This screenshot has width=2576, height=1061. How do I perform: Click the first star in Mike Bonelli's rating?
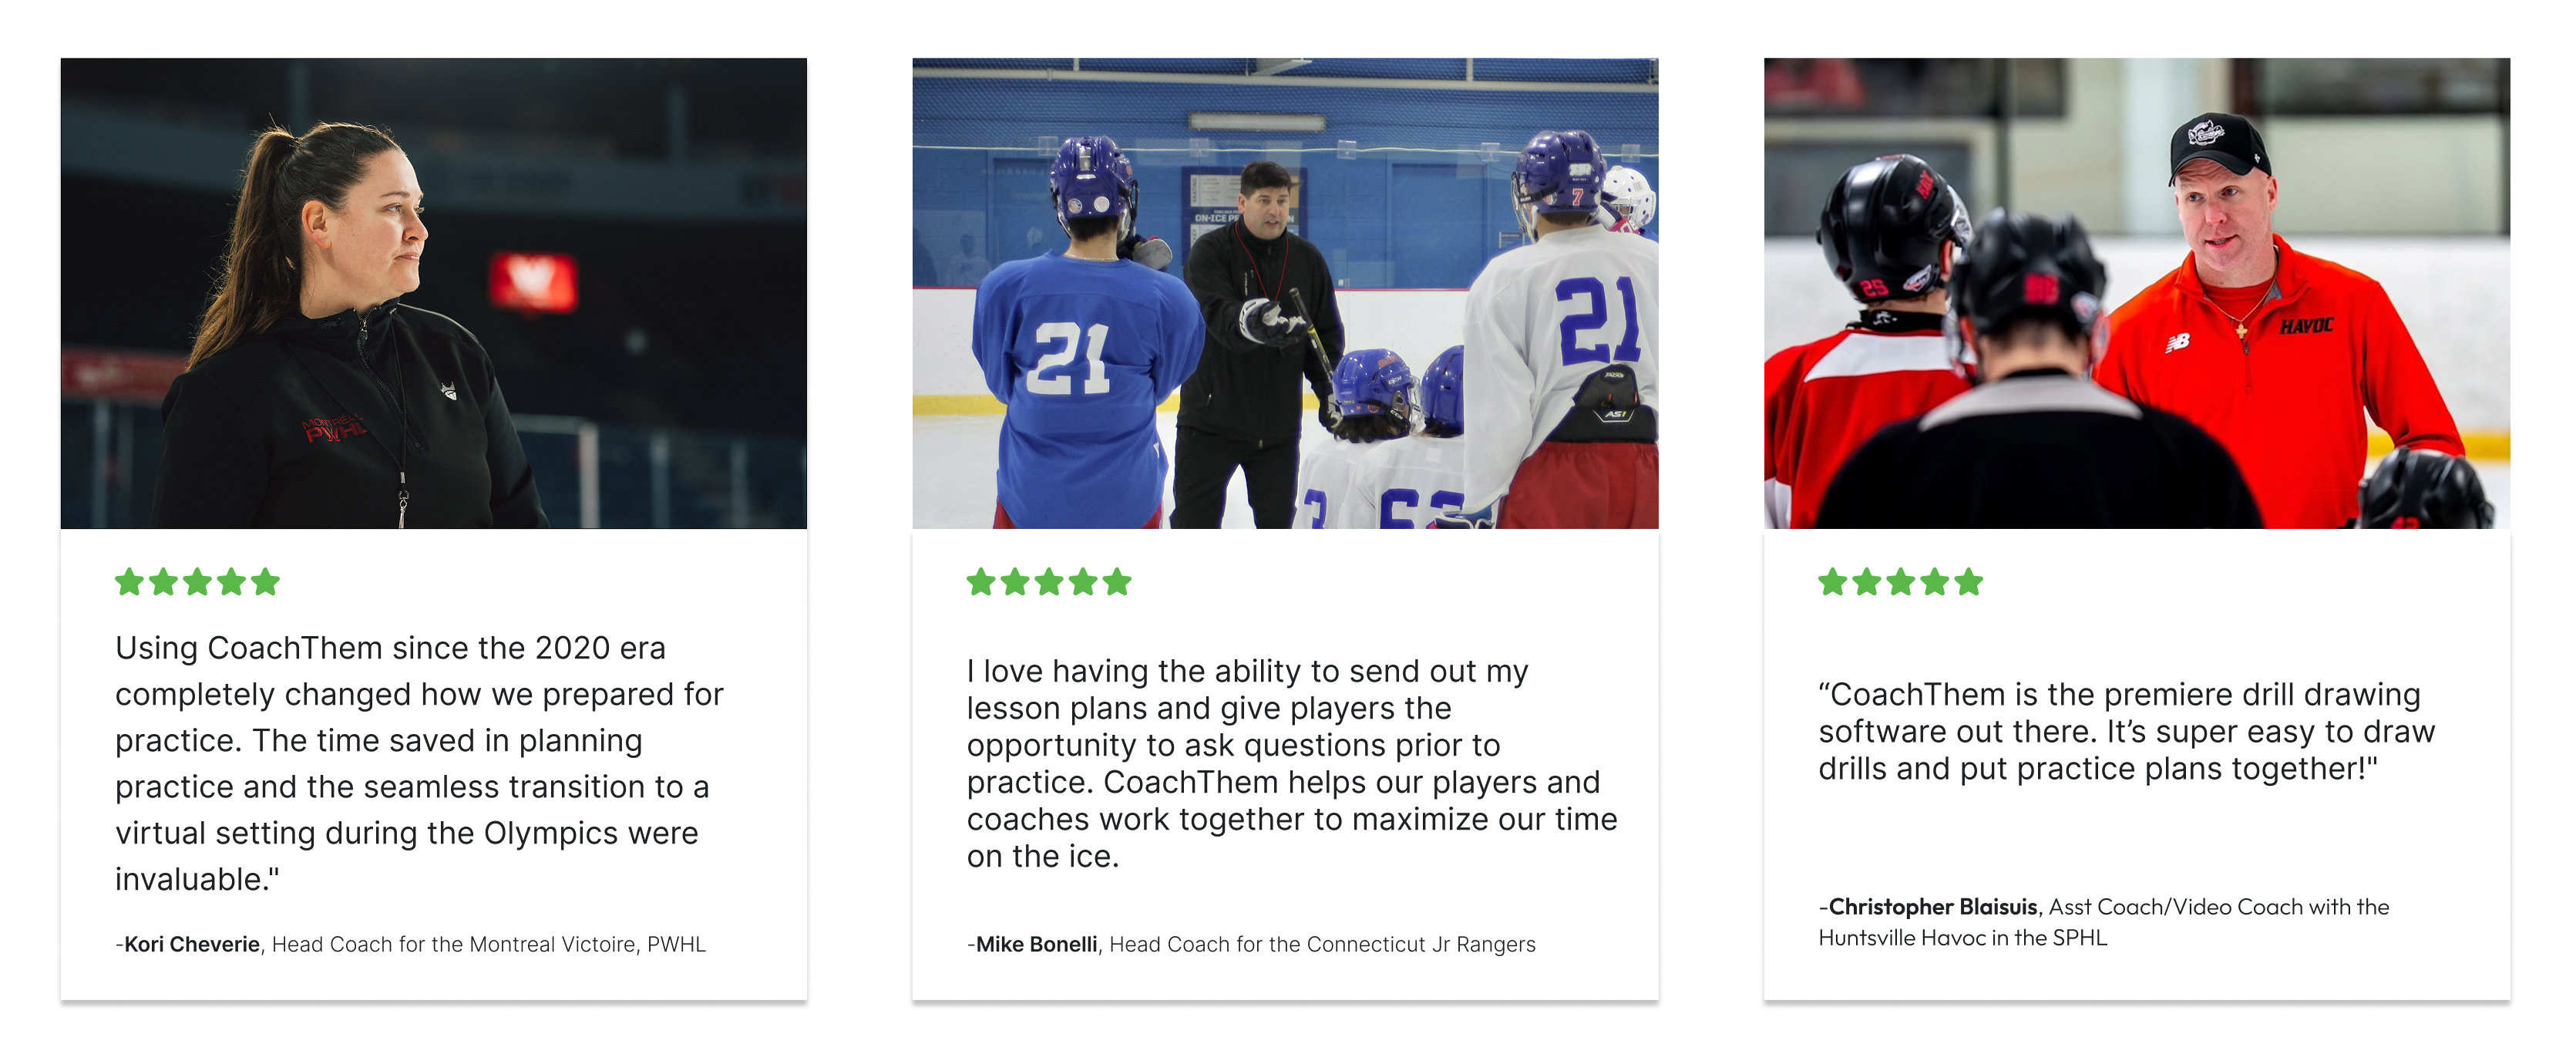981,581
